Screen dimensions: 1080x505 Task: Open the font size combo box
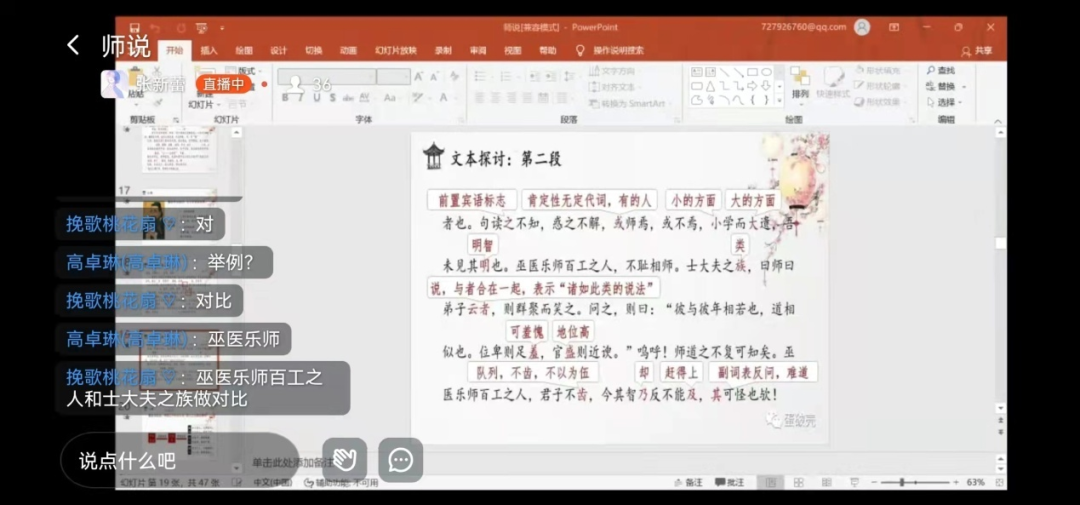point(393,76)
